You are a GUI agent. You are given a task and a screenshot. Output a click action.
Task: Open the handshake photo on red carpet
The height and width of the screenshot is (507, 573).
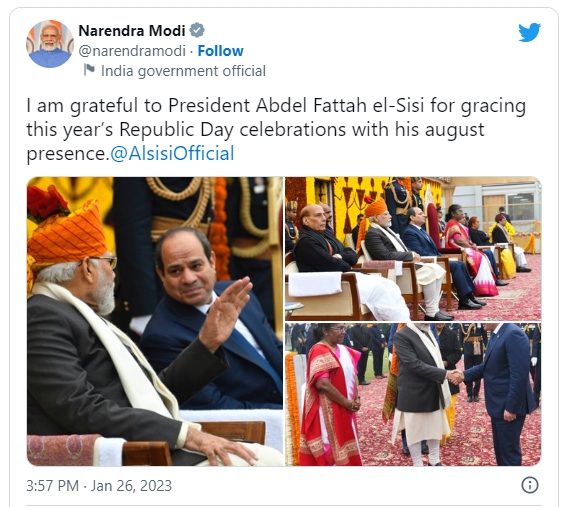click(413, 394)
